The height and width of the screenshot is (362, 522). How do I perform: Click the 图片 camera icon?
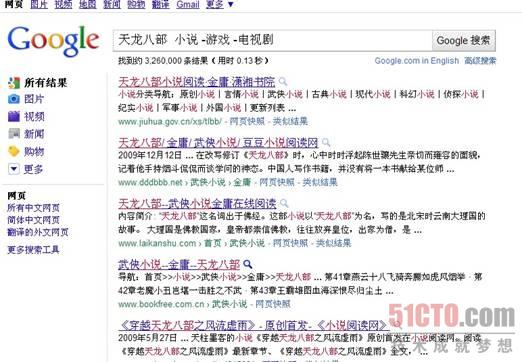(14, 99)
